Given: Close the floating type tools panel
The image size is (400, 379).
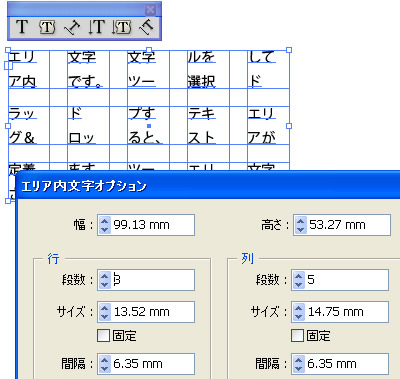Looking at the screenshot, I should (x=151, y=10).
